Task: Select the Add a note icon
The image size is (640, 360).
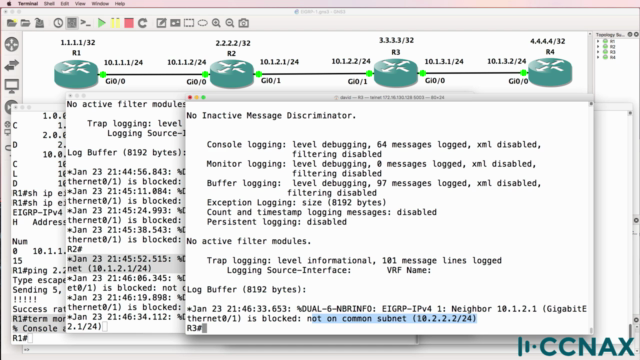Action: click(x=162, y=23)
